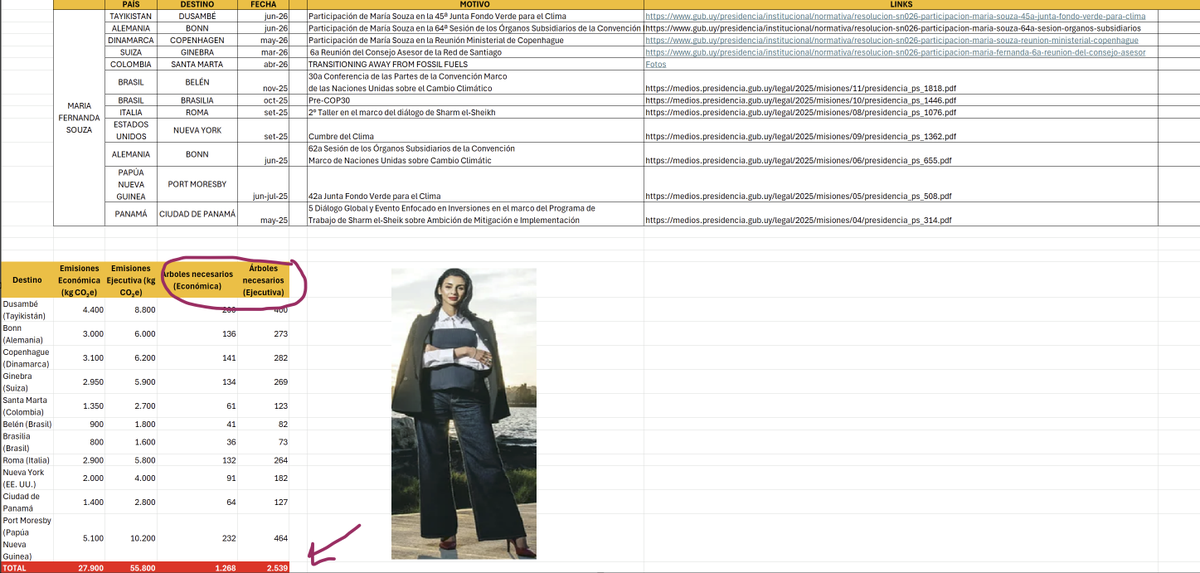The image size is (1200, 573).
Task: Click the SANTA MARTA destination cell
Action: coord(197,64)
